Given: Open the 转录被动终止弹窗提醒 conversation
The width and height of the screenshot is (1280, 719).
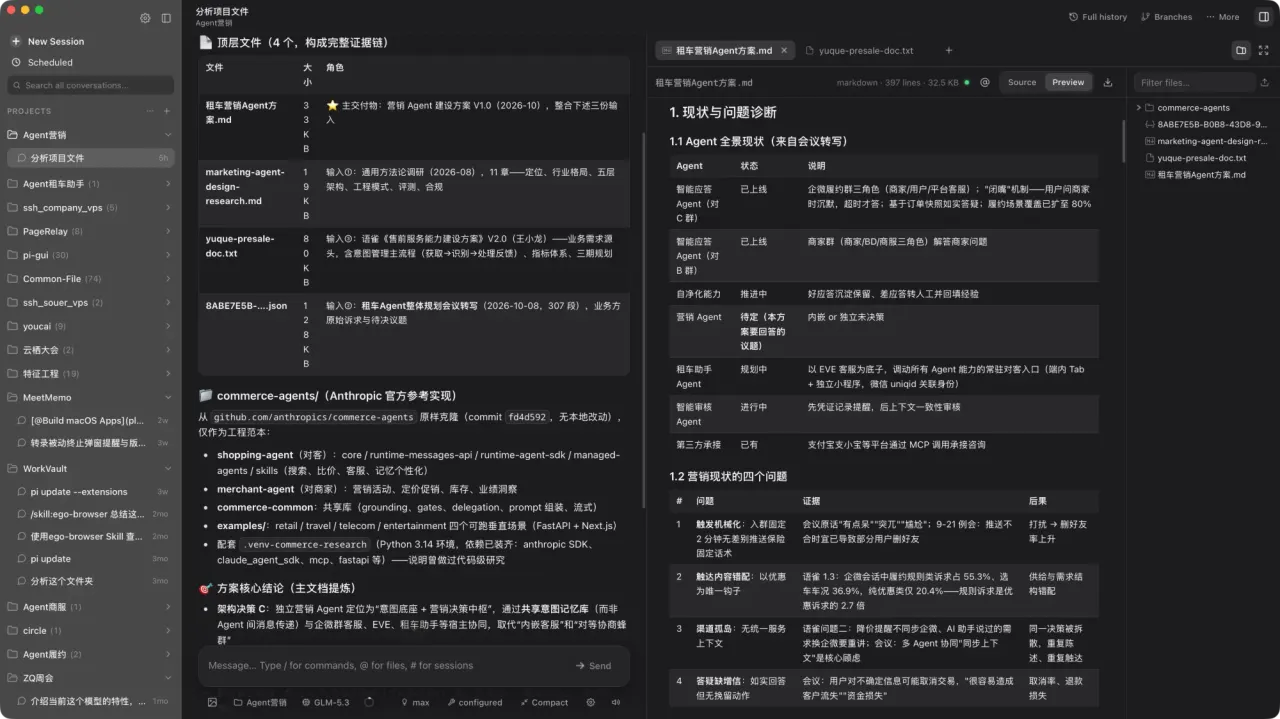Looking at the screenshot, I should [91, 443].
